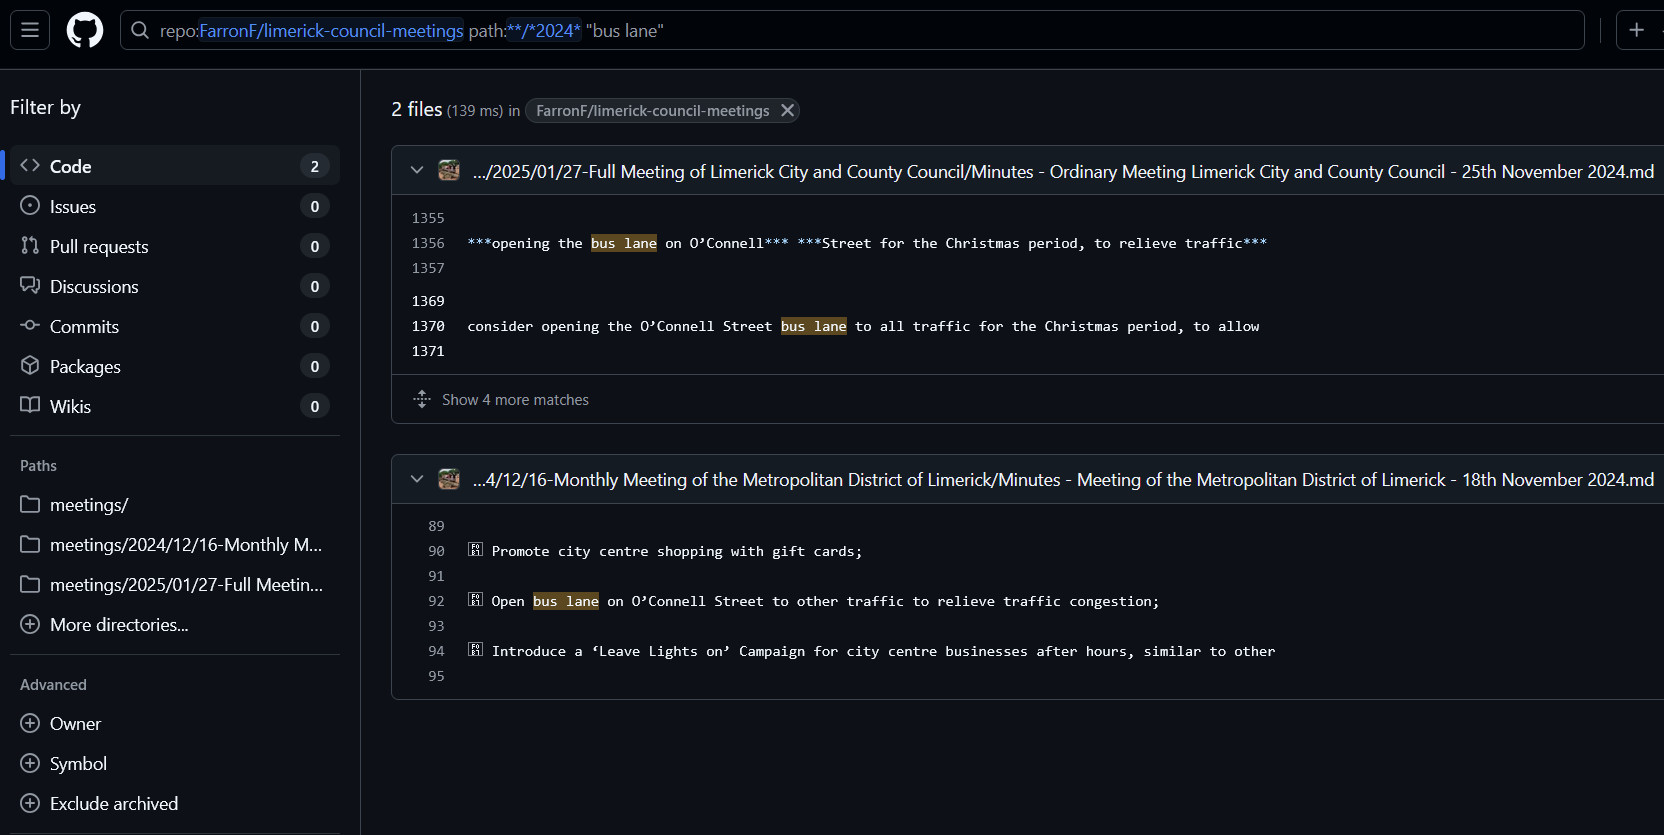The image size is (1664, 835).
Task: Collapse the 25th November 2024 minutes result
Action: tap(417, 171)
